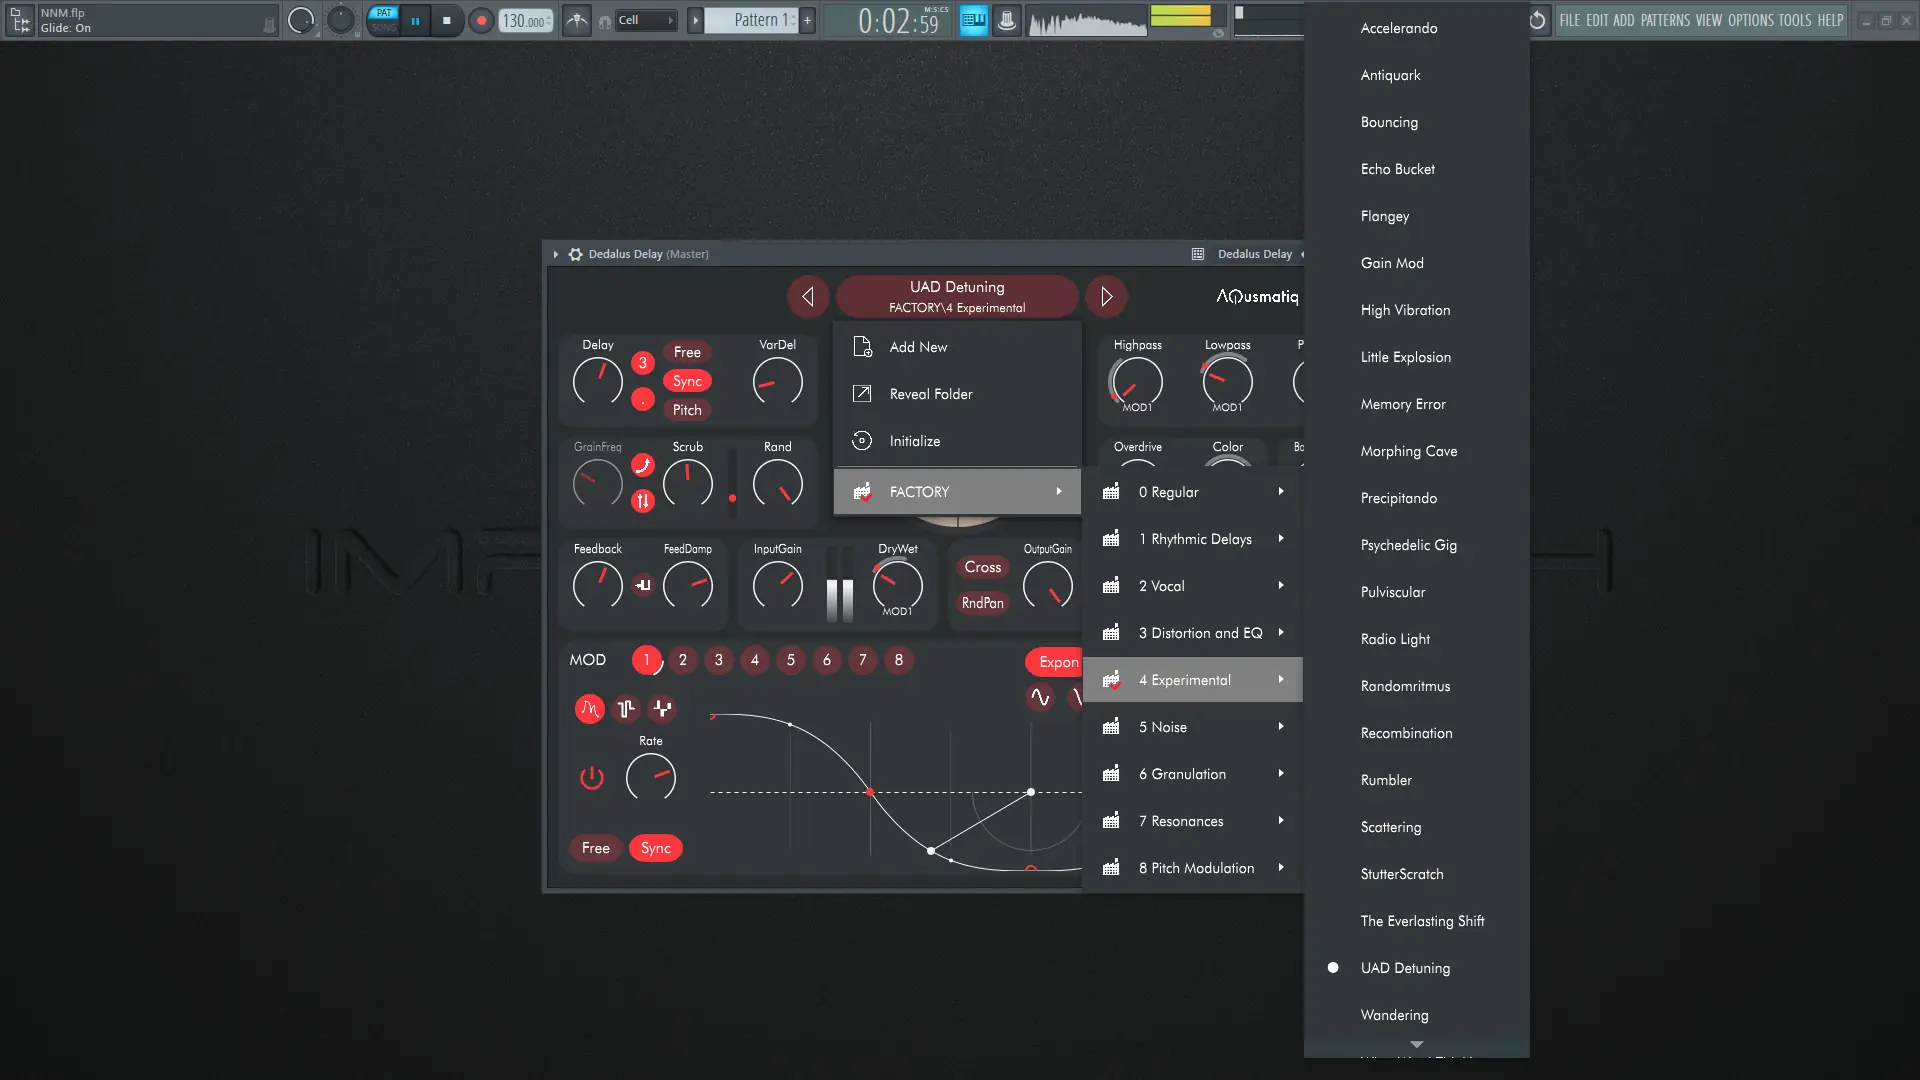Click next preset arrow in Dedalus Delay
This screenshot has height=1080, width=1920.
click(x=1106, y=297)
